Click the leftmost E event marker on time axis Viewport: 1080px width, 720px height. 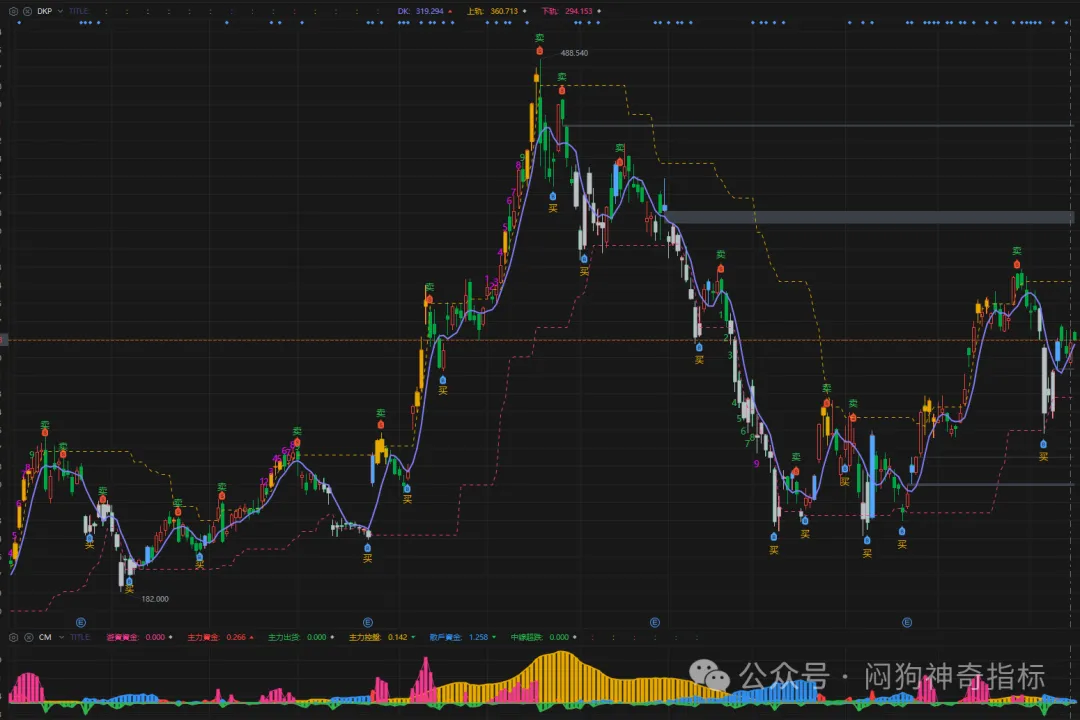[80, 622]
